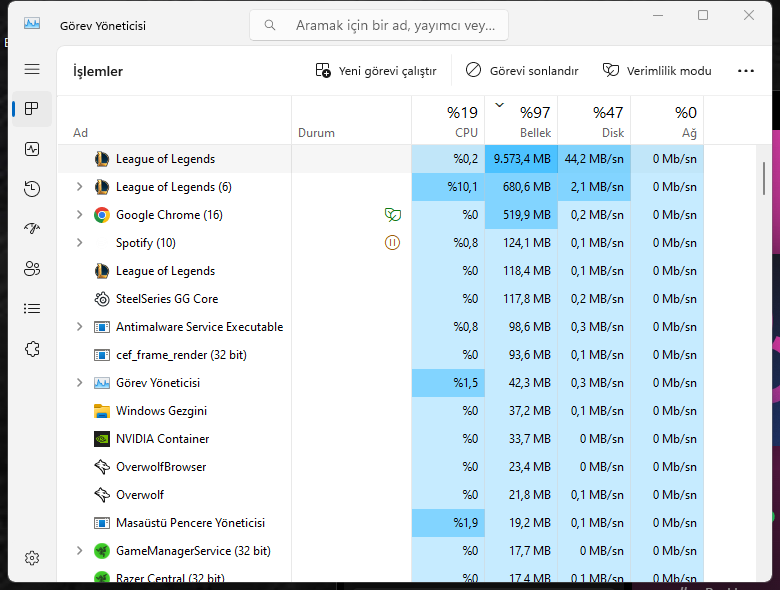Select the 680,6 MB memory cell
The height and width of the screenshot is (590, 780).
click(x=521, y=187)
